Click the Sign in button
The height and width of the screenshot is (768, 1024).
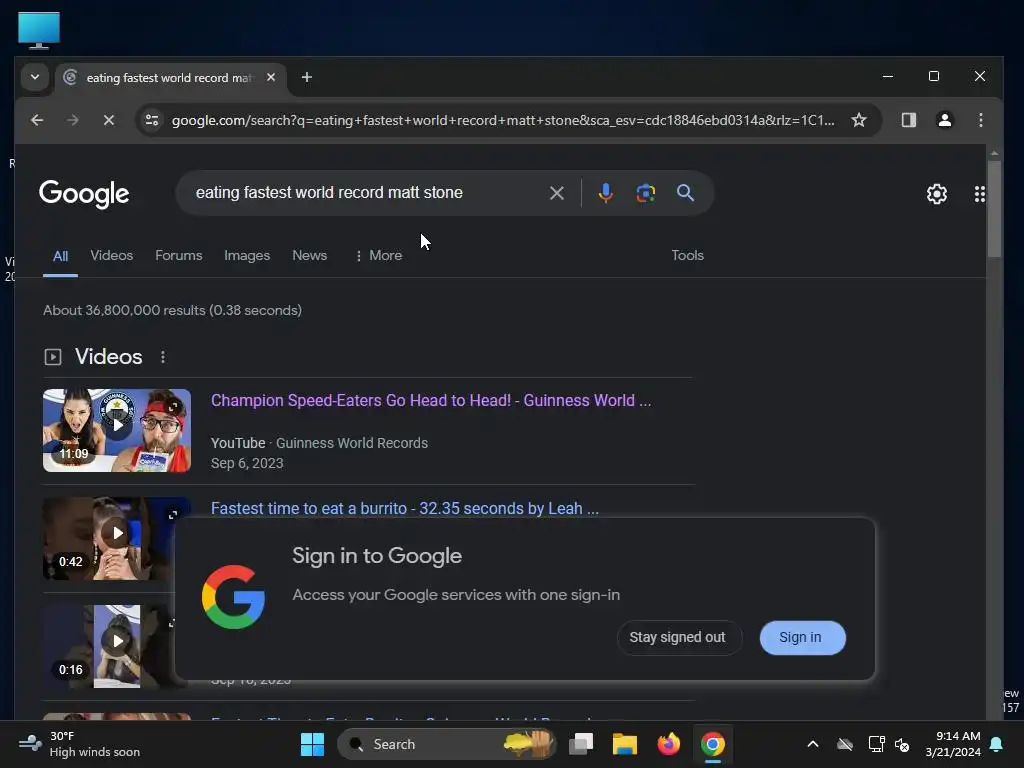pyautogui.click(x=802, y=637)
